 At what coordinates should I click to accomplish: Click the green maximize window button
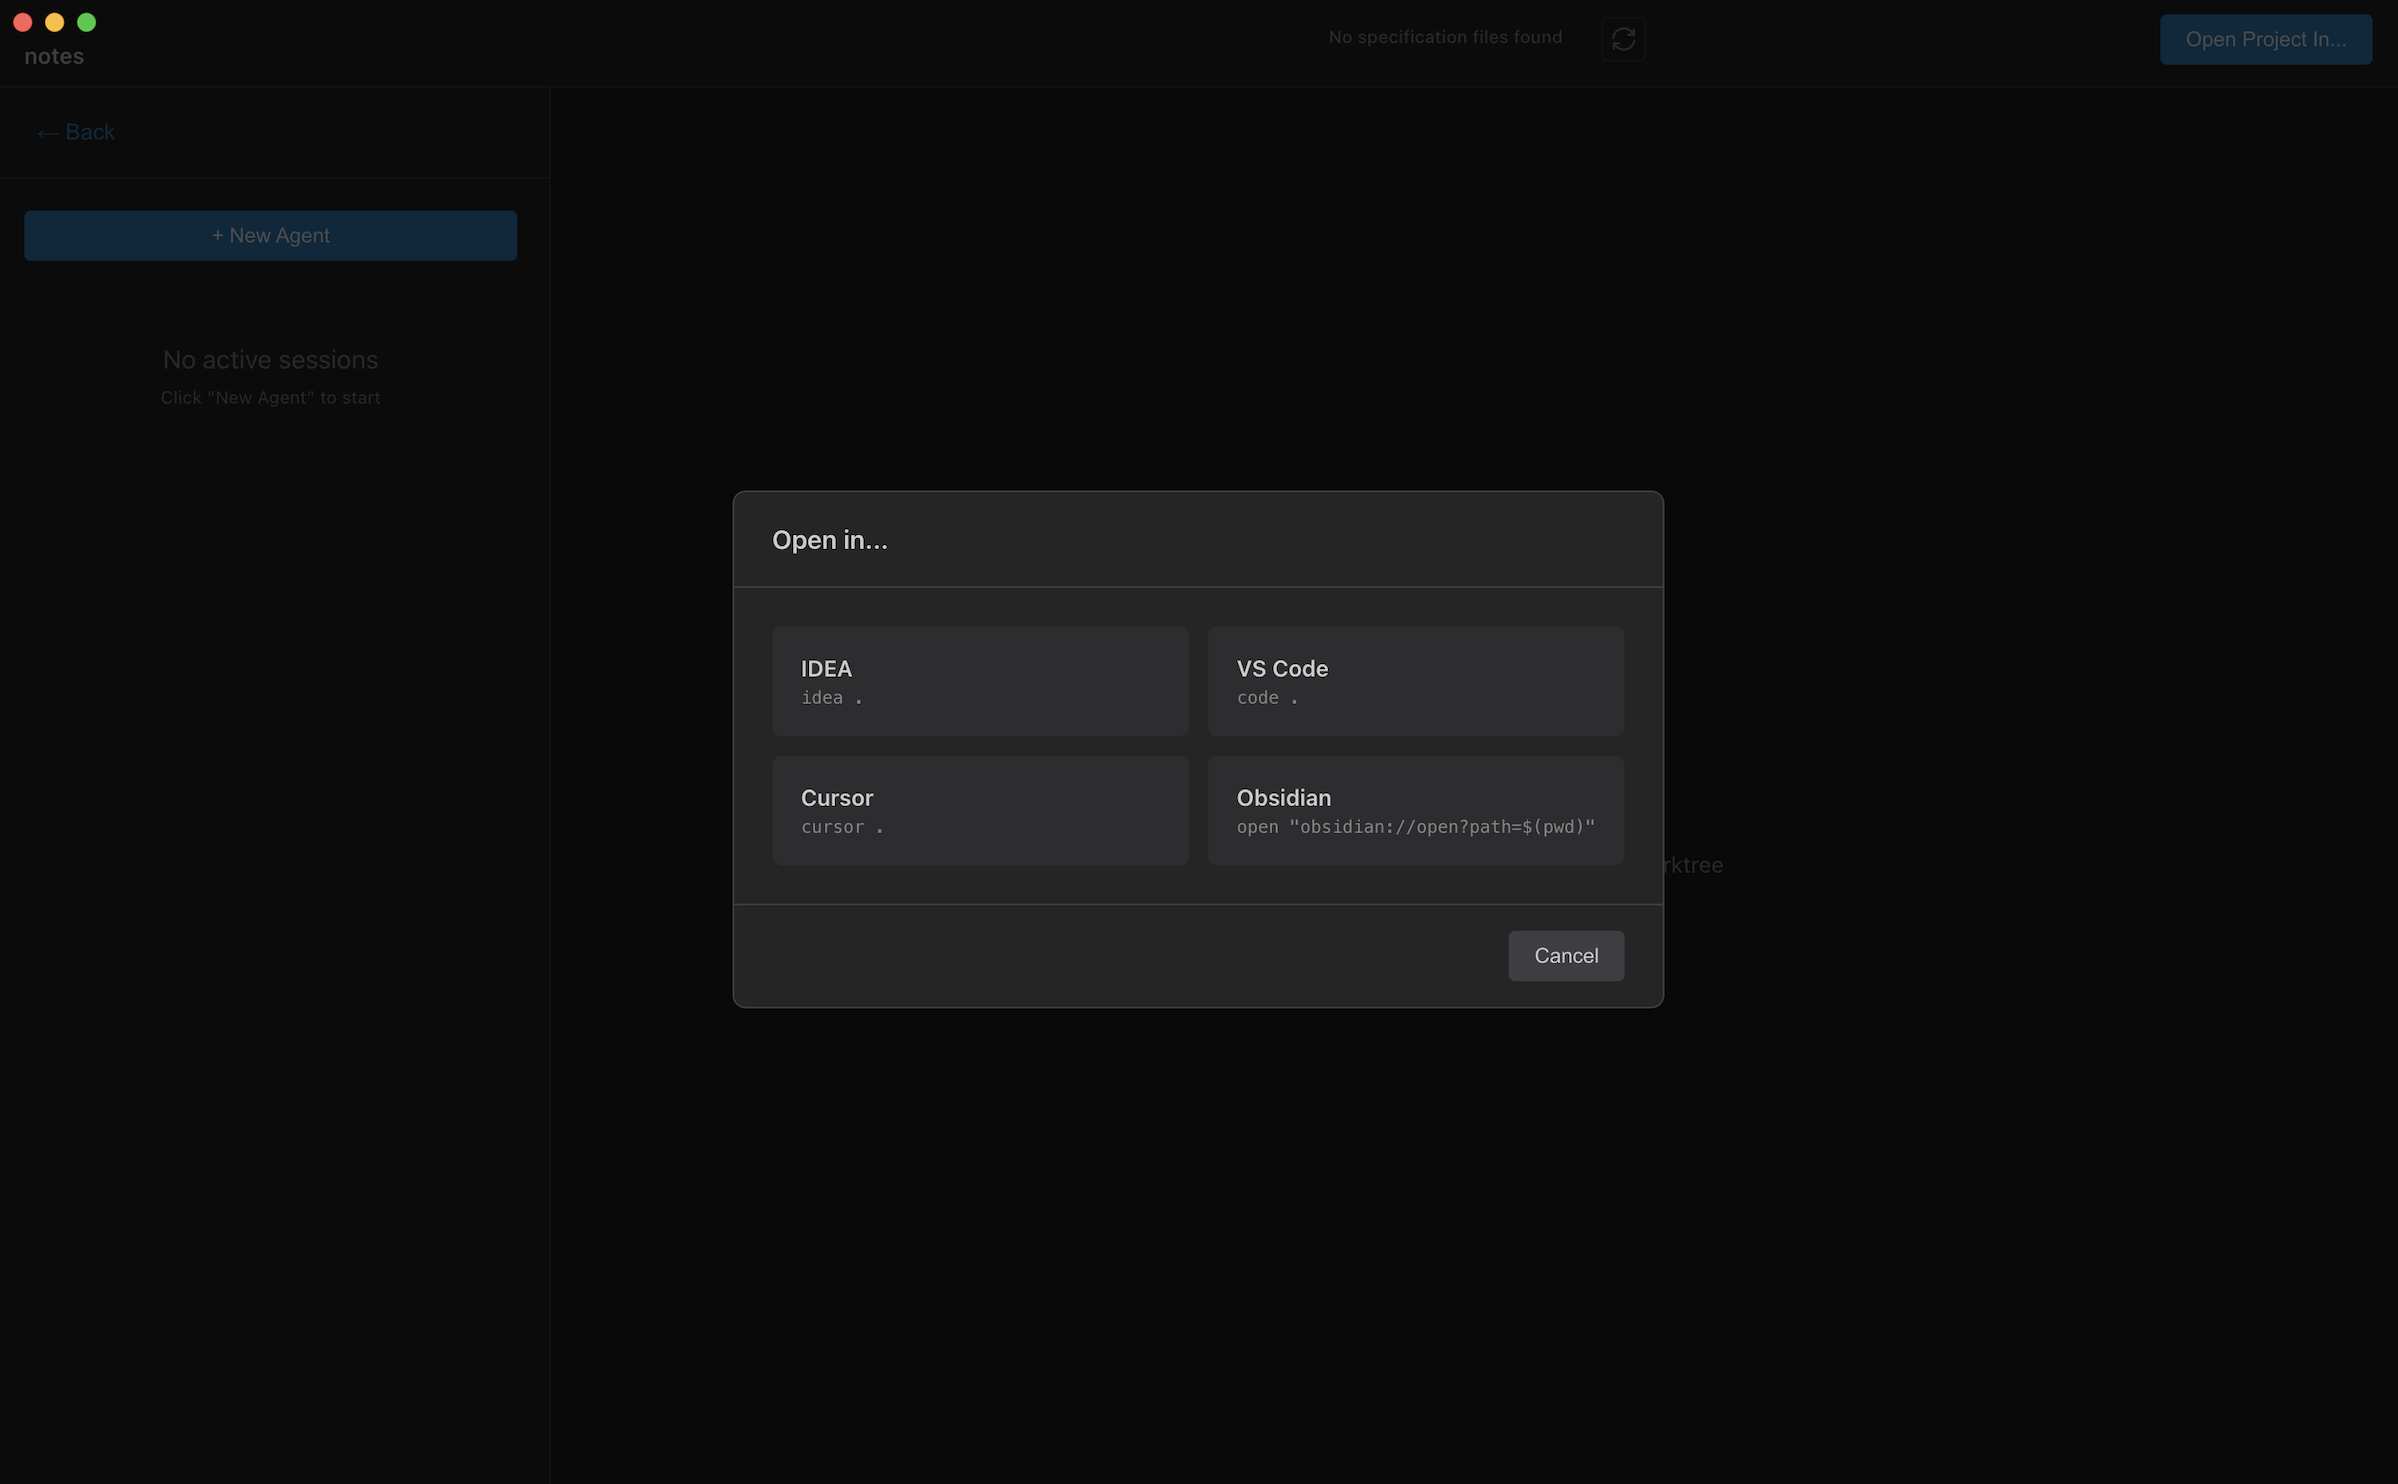point(87,22)
